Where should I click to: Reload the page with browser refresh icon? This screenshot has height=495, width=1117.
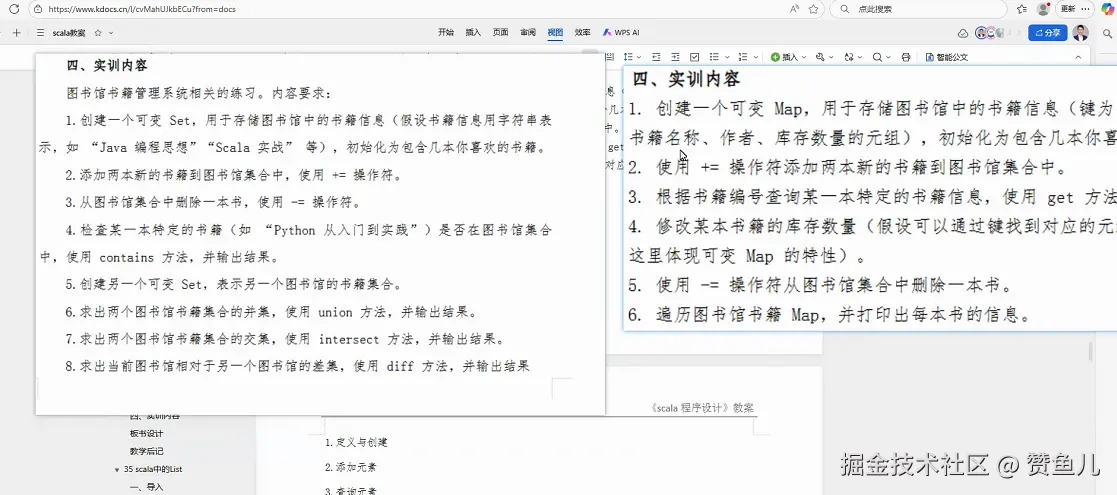point(14,9)
